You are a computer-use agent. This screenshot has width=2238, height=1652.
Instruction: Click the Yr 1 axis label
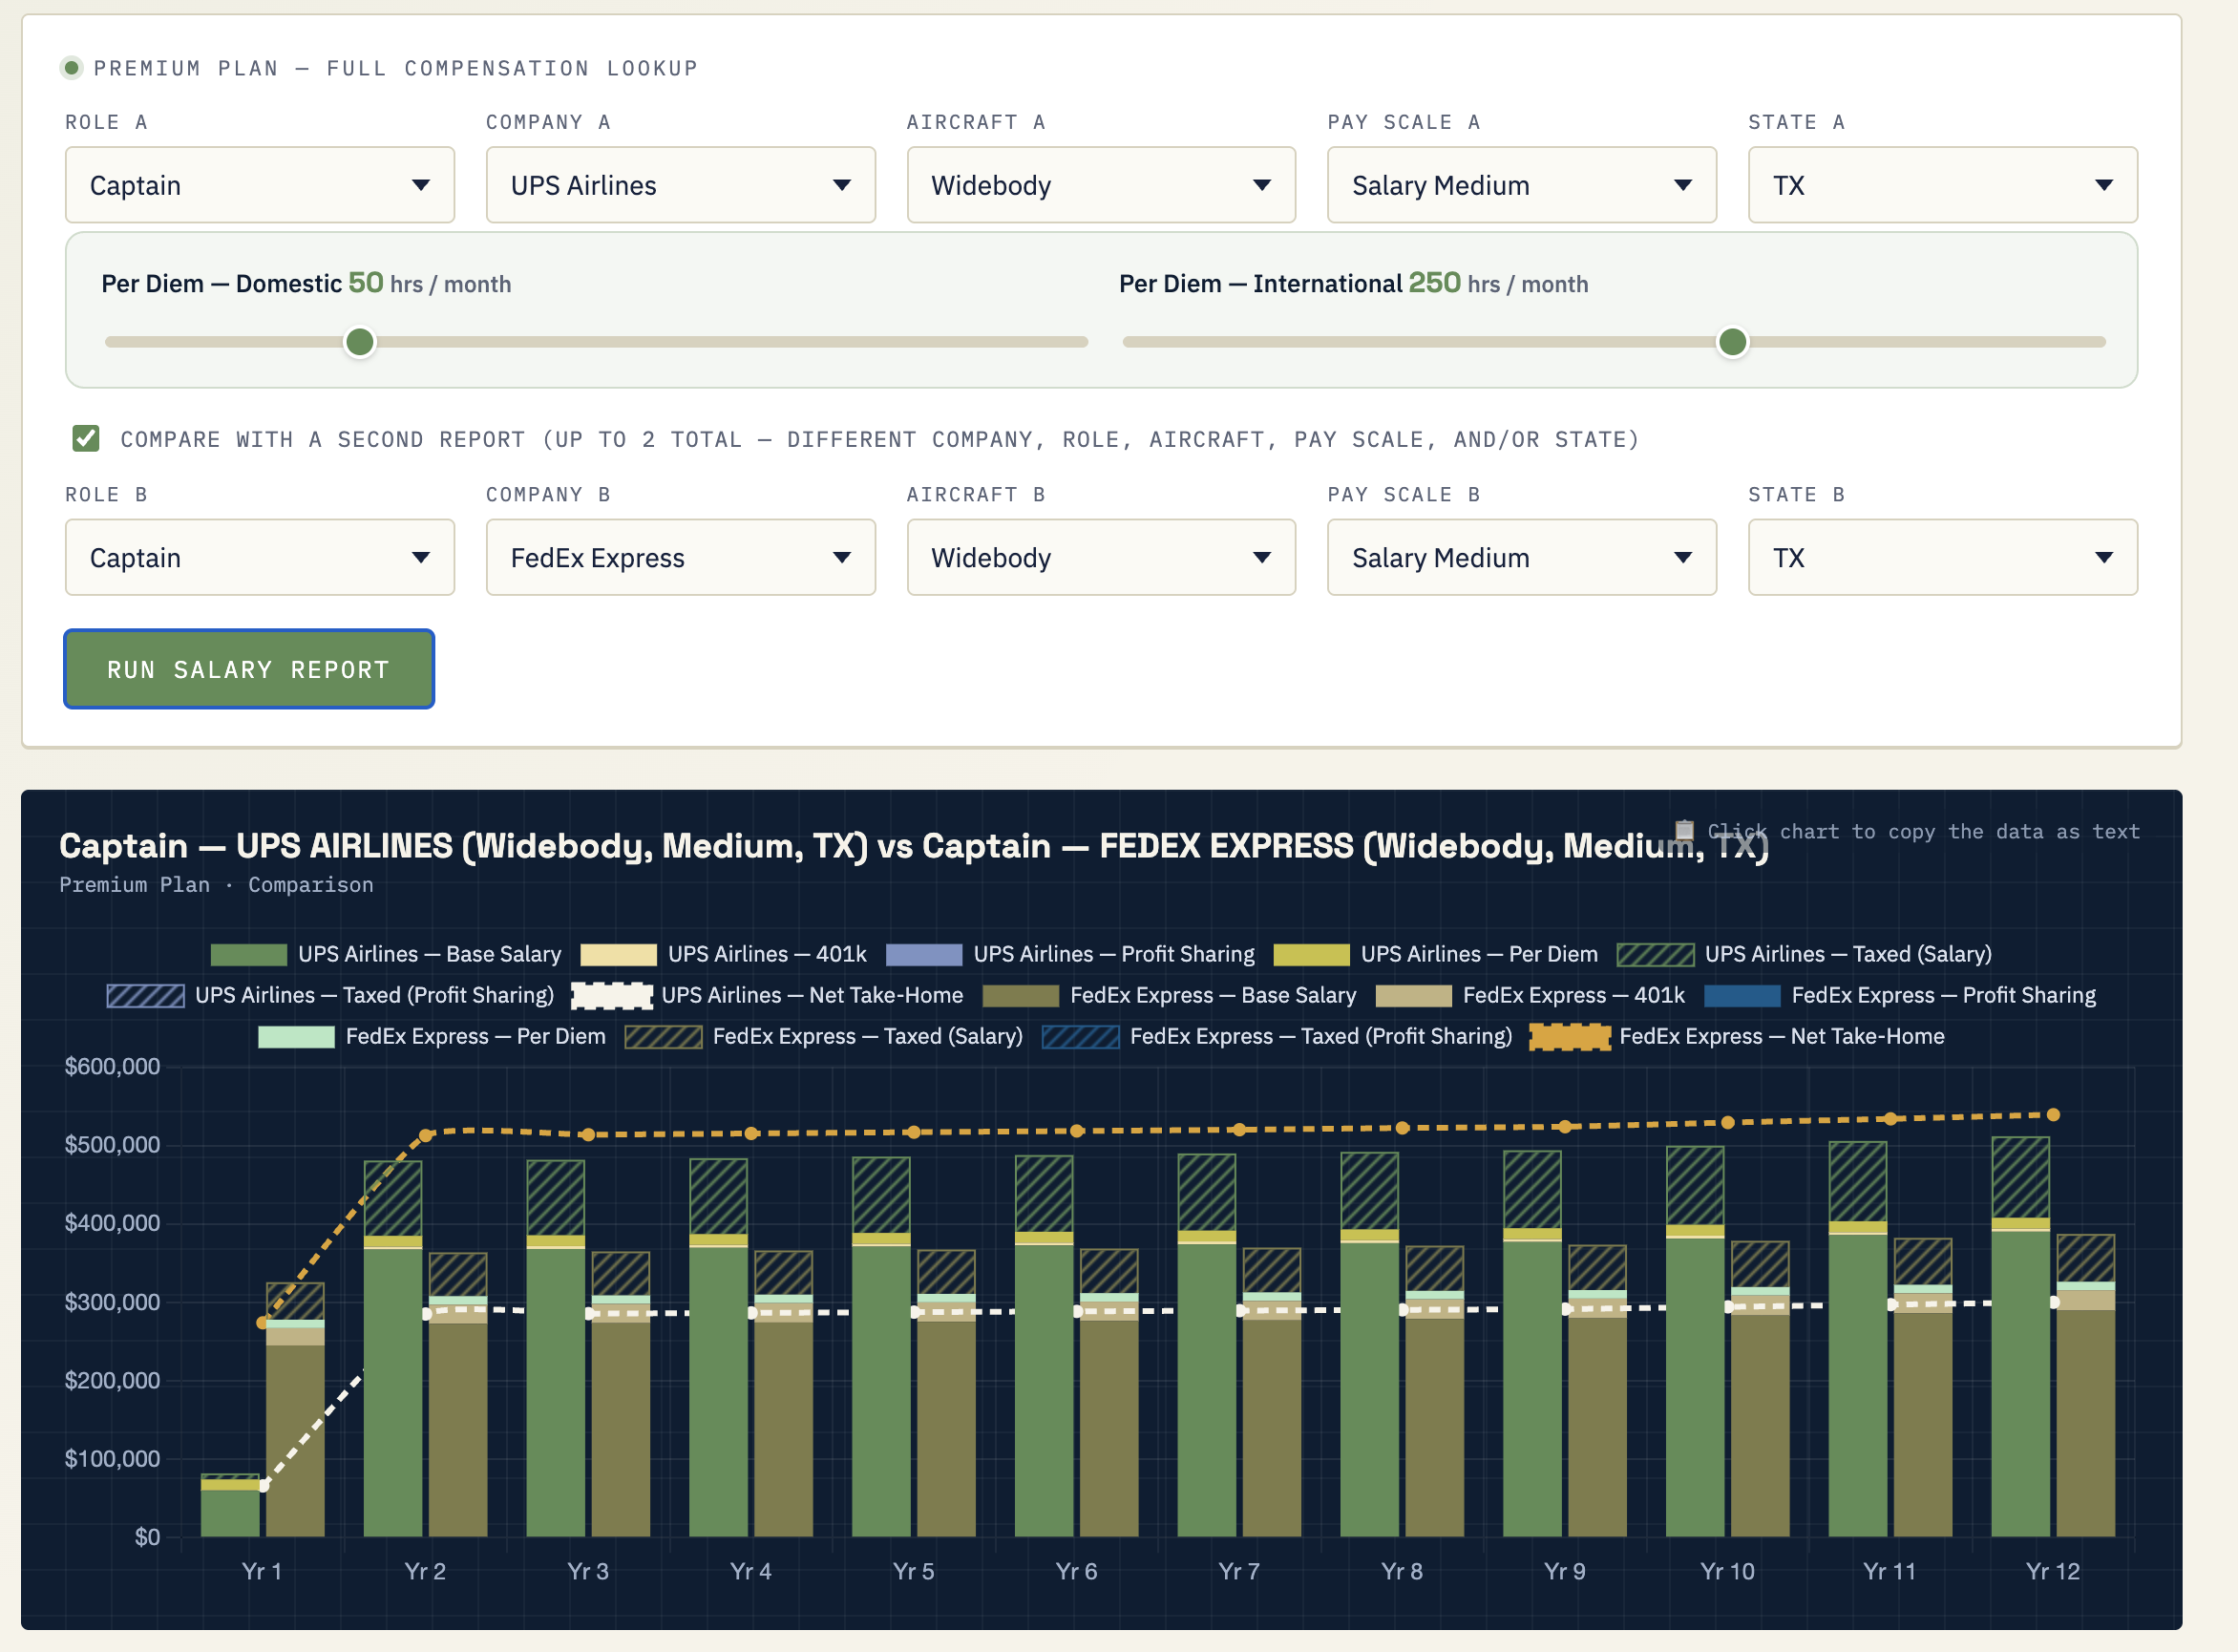click(262, 1571)
